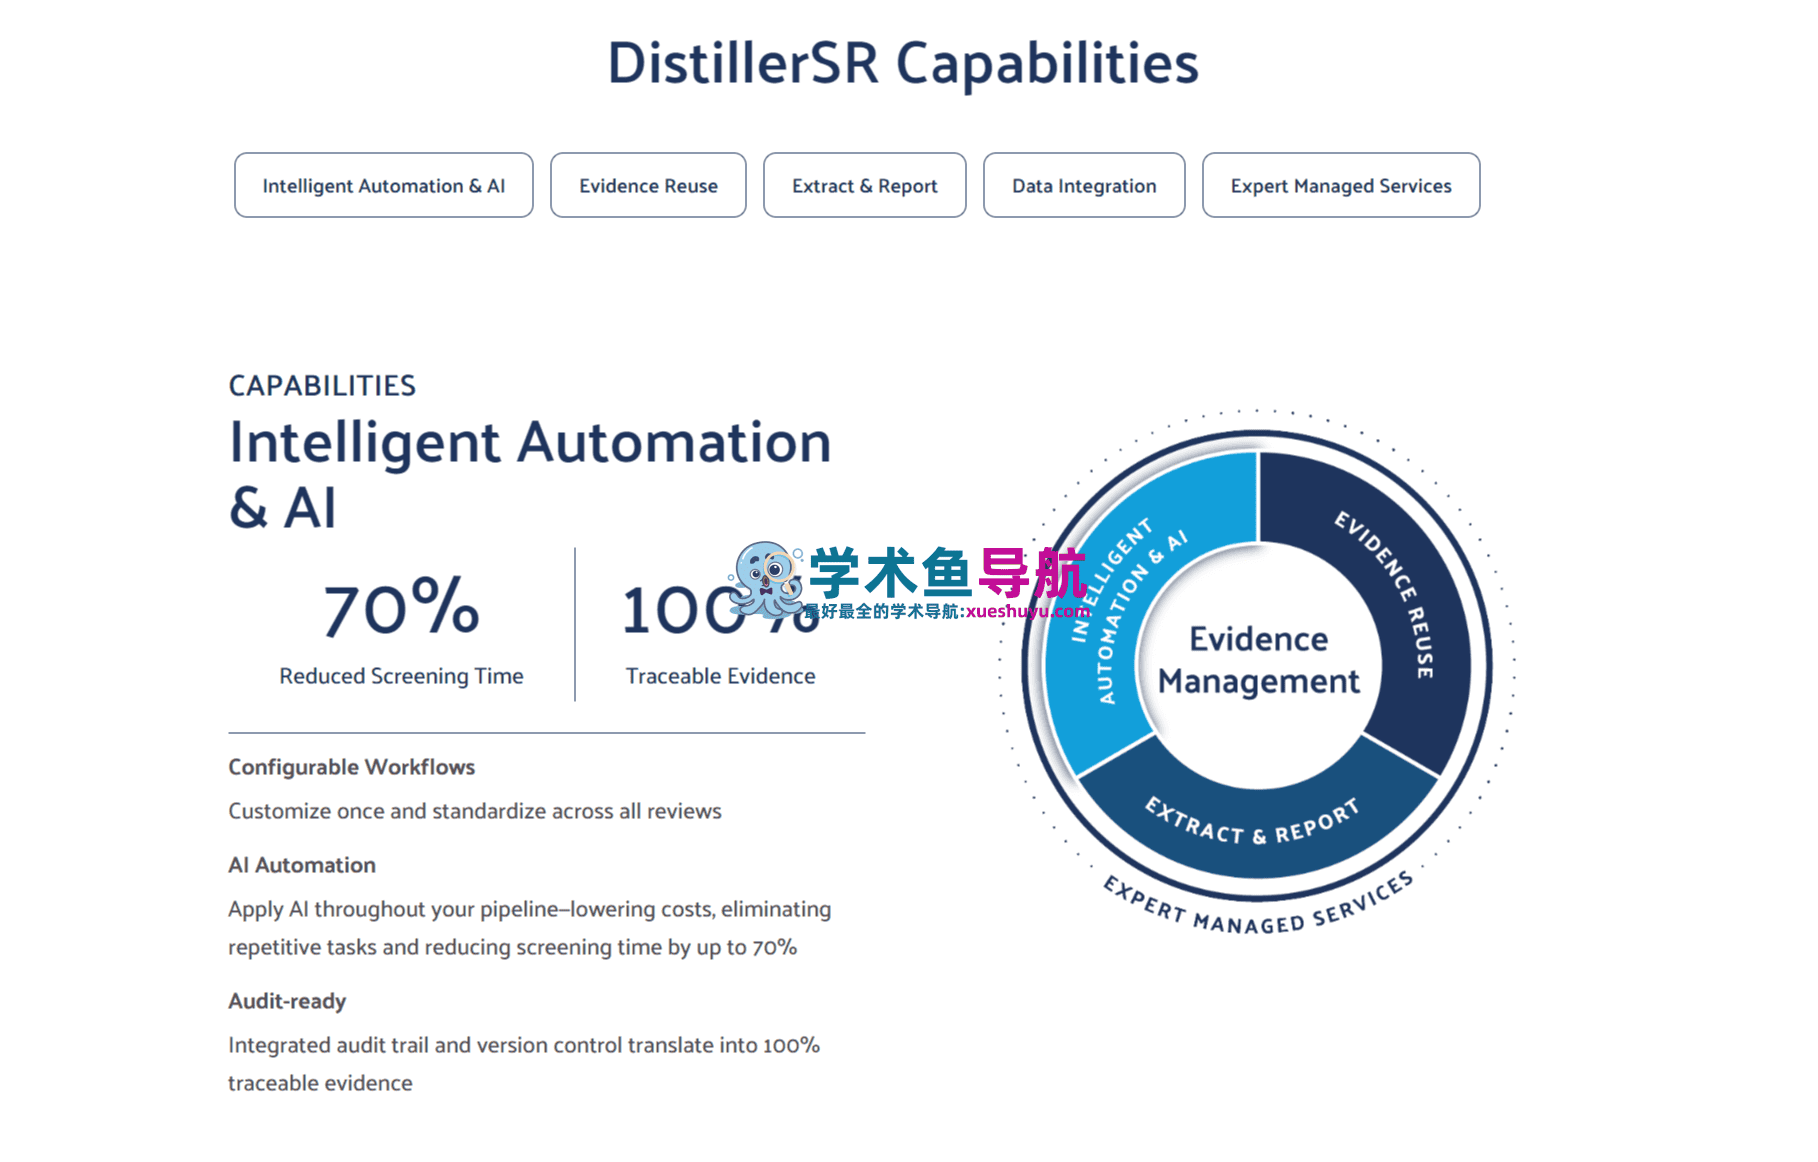Open the Data Integration tab
The height and width of the screenshot is (1162, 1818).
click(x=1084, y=185)
